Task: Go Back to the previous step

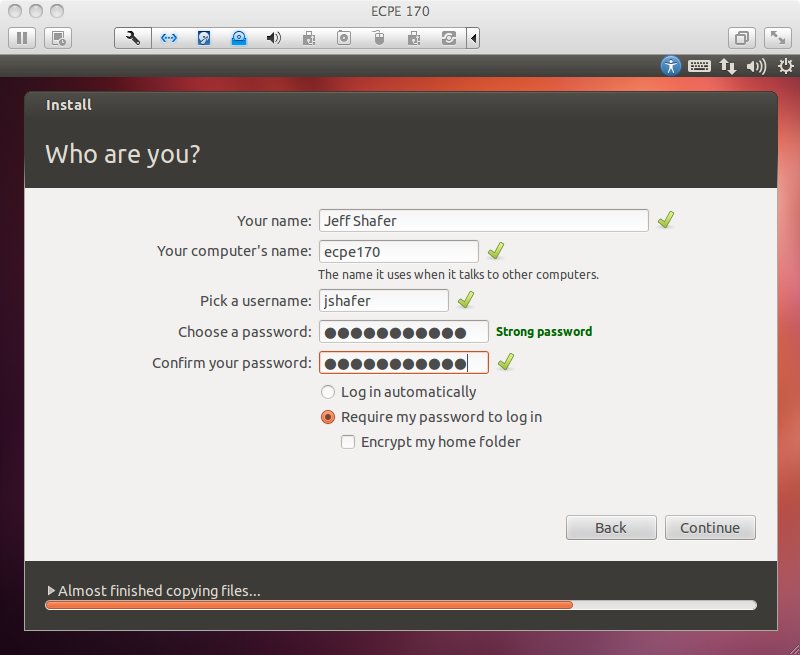Action: [x=611, y=527]
